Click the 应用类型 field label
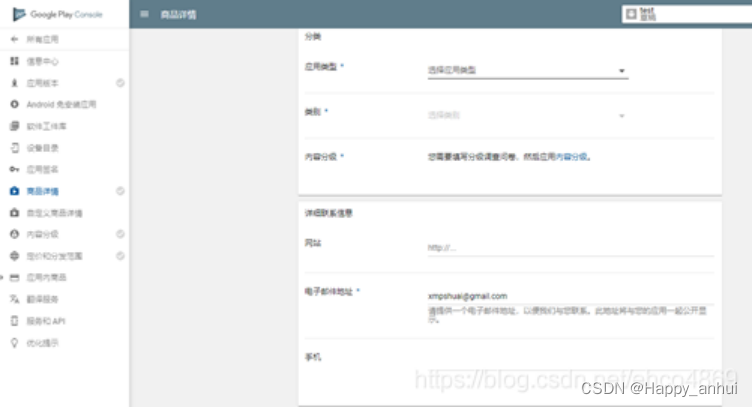This screenshot has height=407, width=752. [x=321, y=67]
